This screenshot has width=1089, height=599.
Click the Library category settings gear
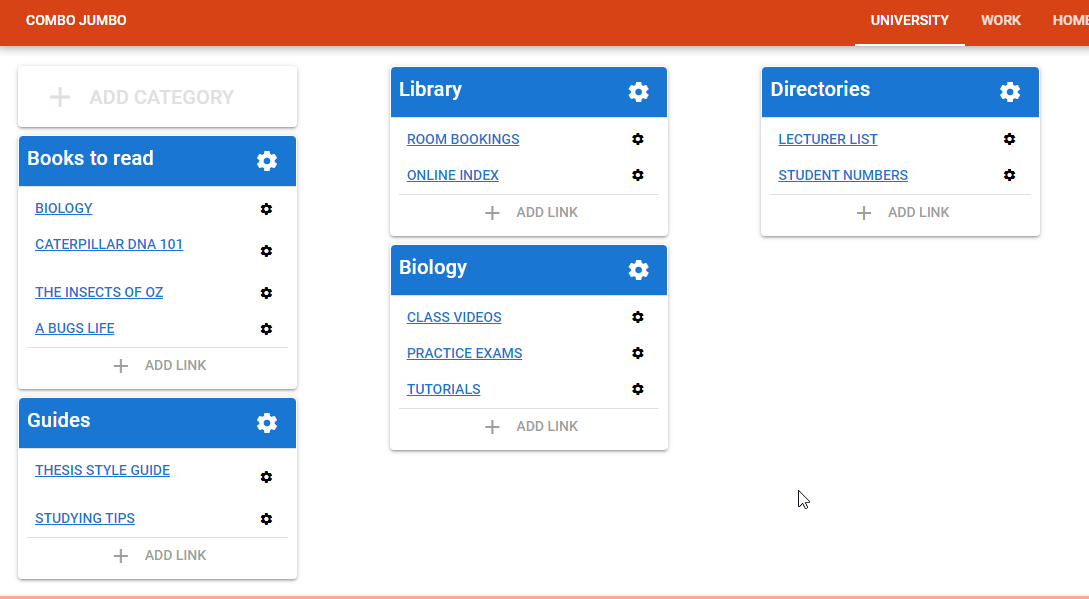pos(638,92)
